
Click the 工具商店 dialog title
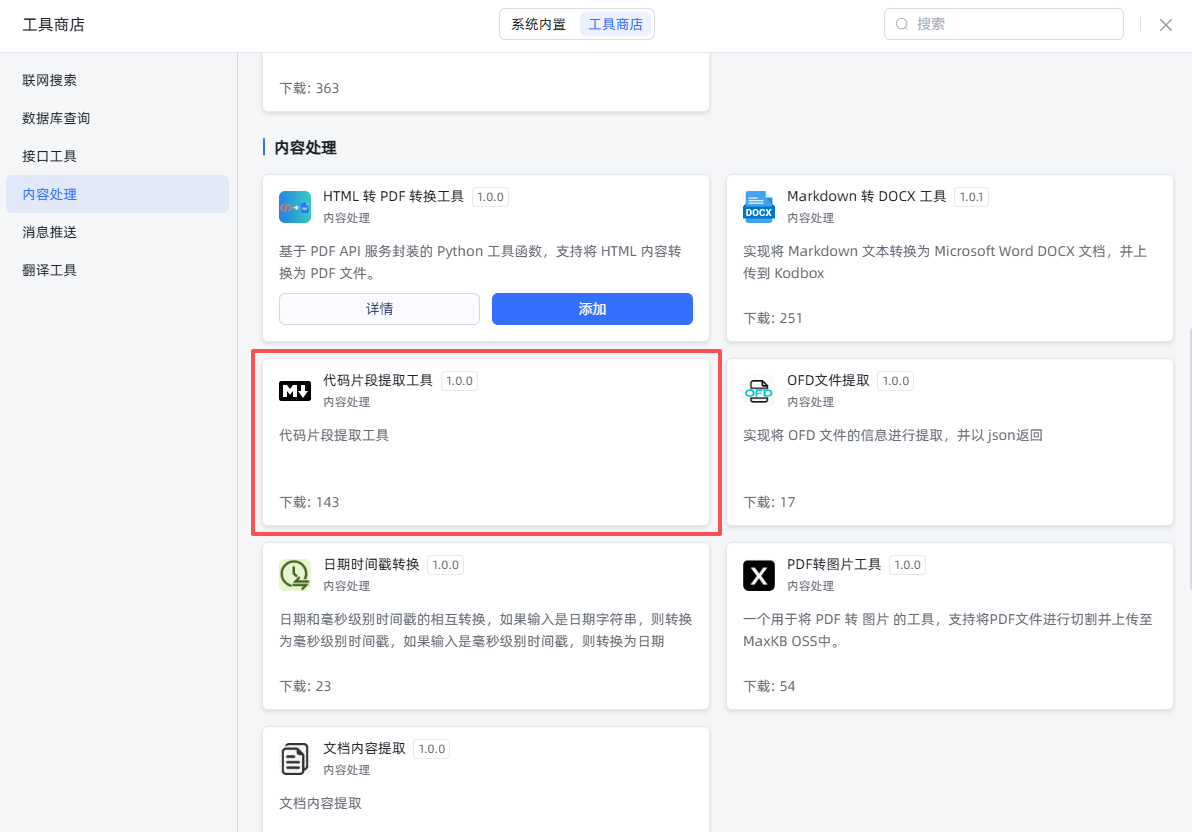[x=53, y=25]
